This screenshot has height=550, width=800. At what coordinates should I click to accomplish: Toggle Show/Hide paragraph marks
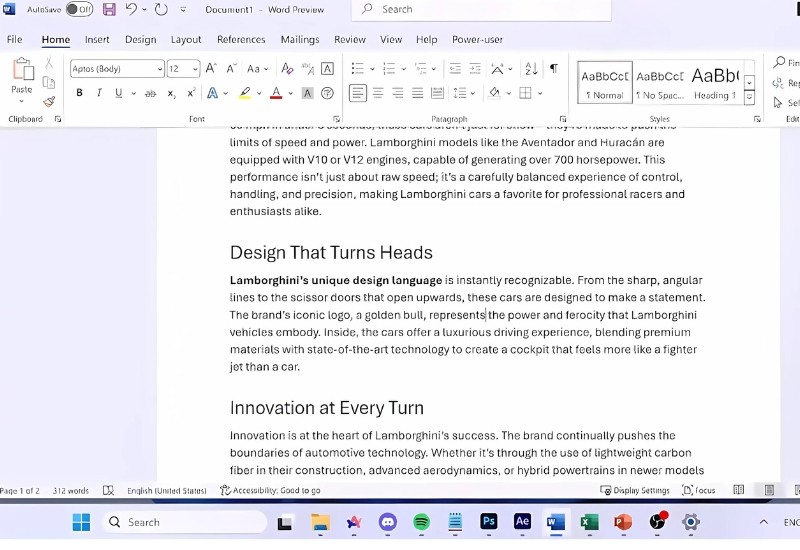(x=554, y=68)
